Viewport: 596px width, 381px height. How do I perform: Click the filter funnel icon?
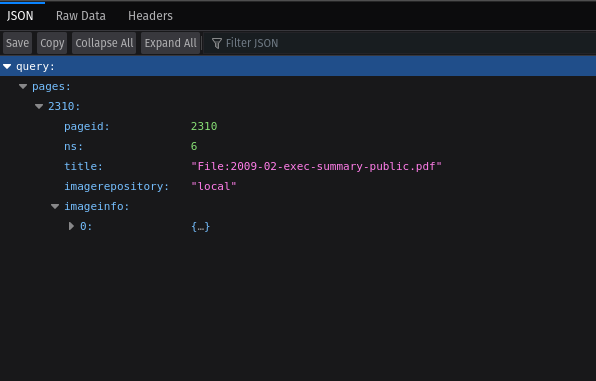click(x=217, y=43)
